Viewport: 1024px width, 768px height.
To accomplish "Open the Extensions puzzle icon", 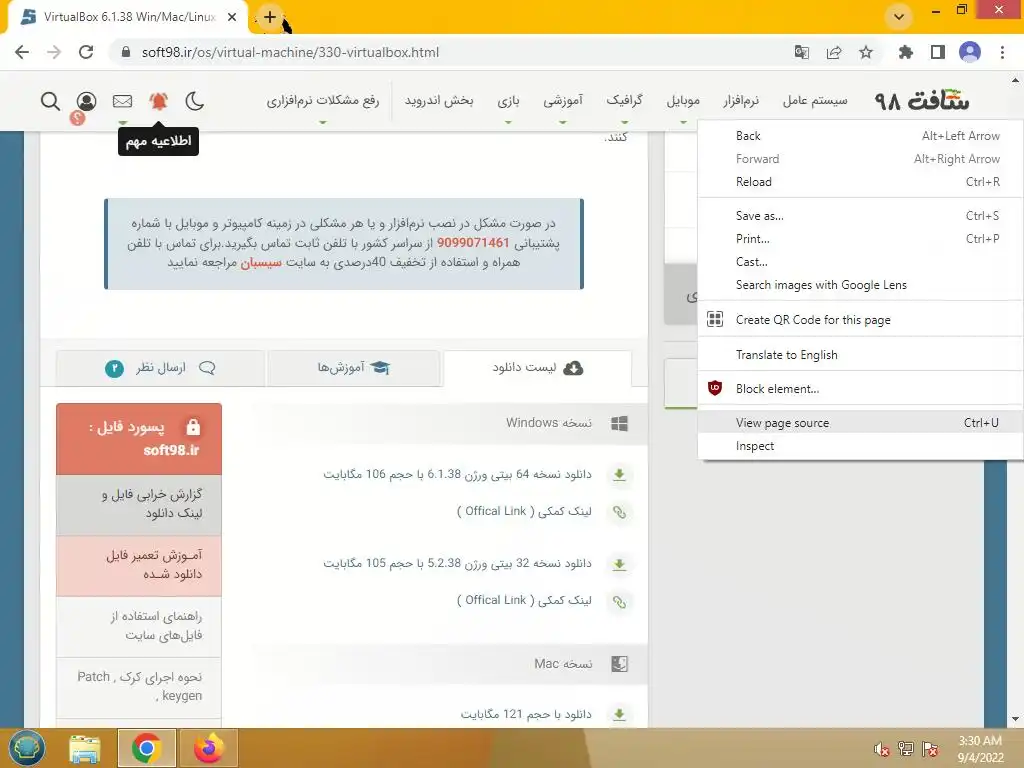I will tap(905, 52).
